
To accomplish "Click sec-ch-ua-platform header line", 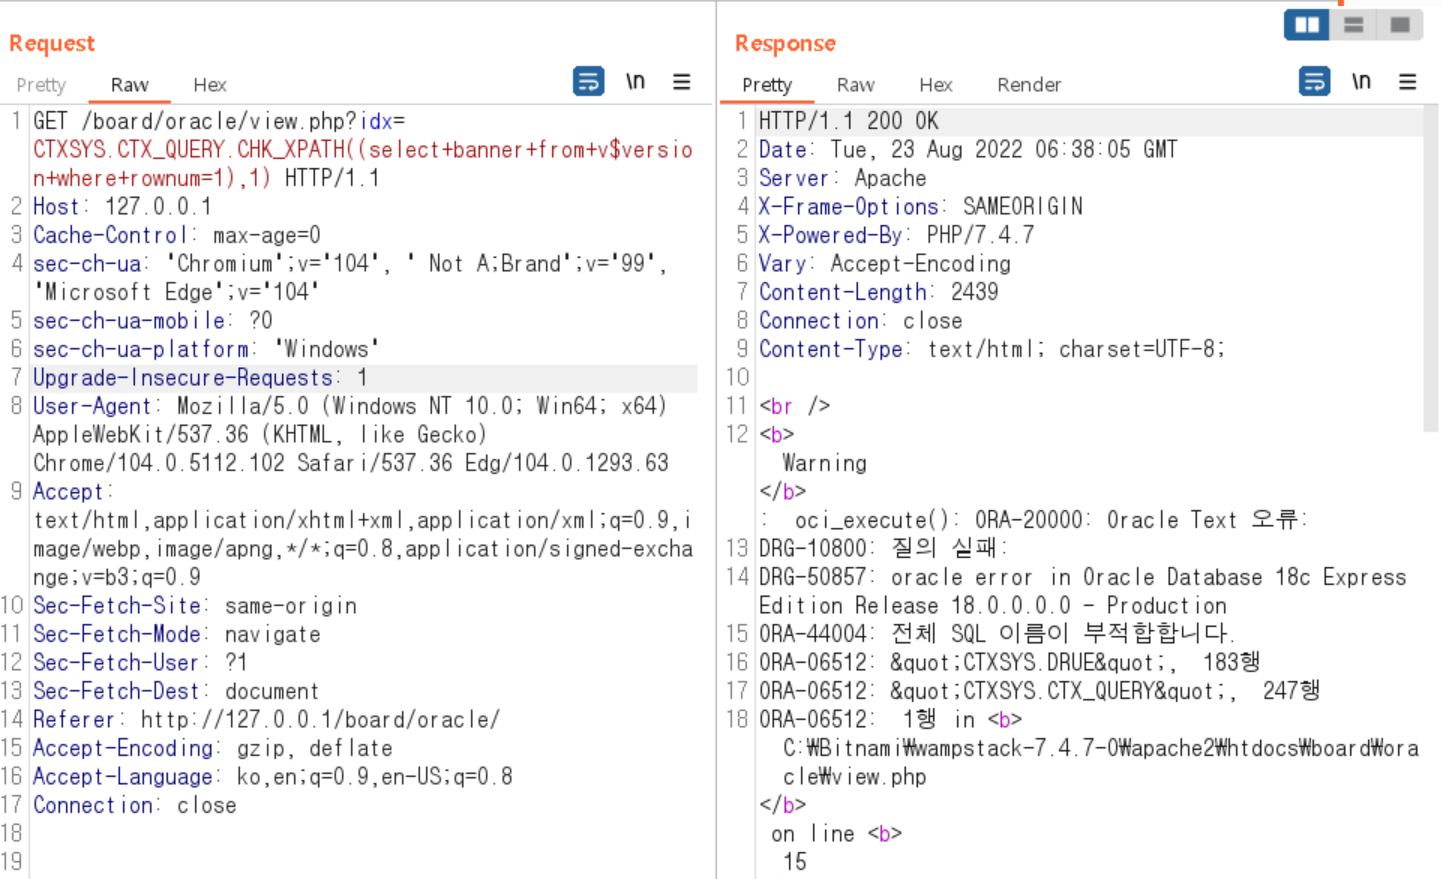I will tap(206, 349).
